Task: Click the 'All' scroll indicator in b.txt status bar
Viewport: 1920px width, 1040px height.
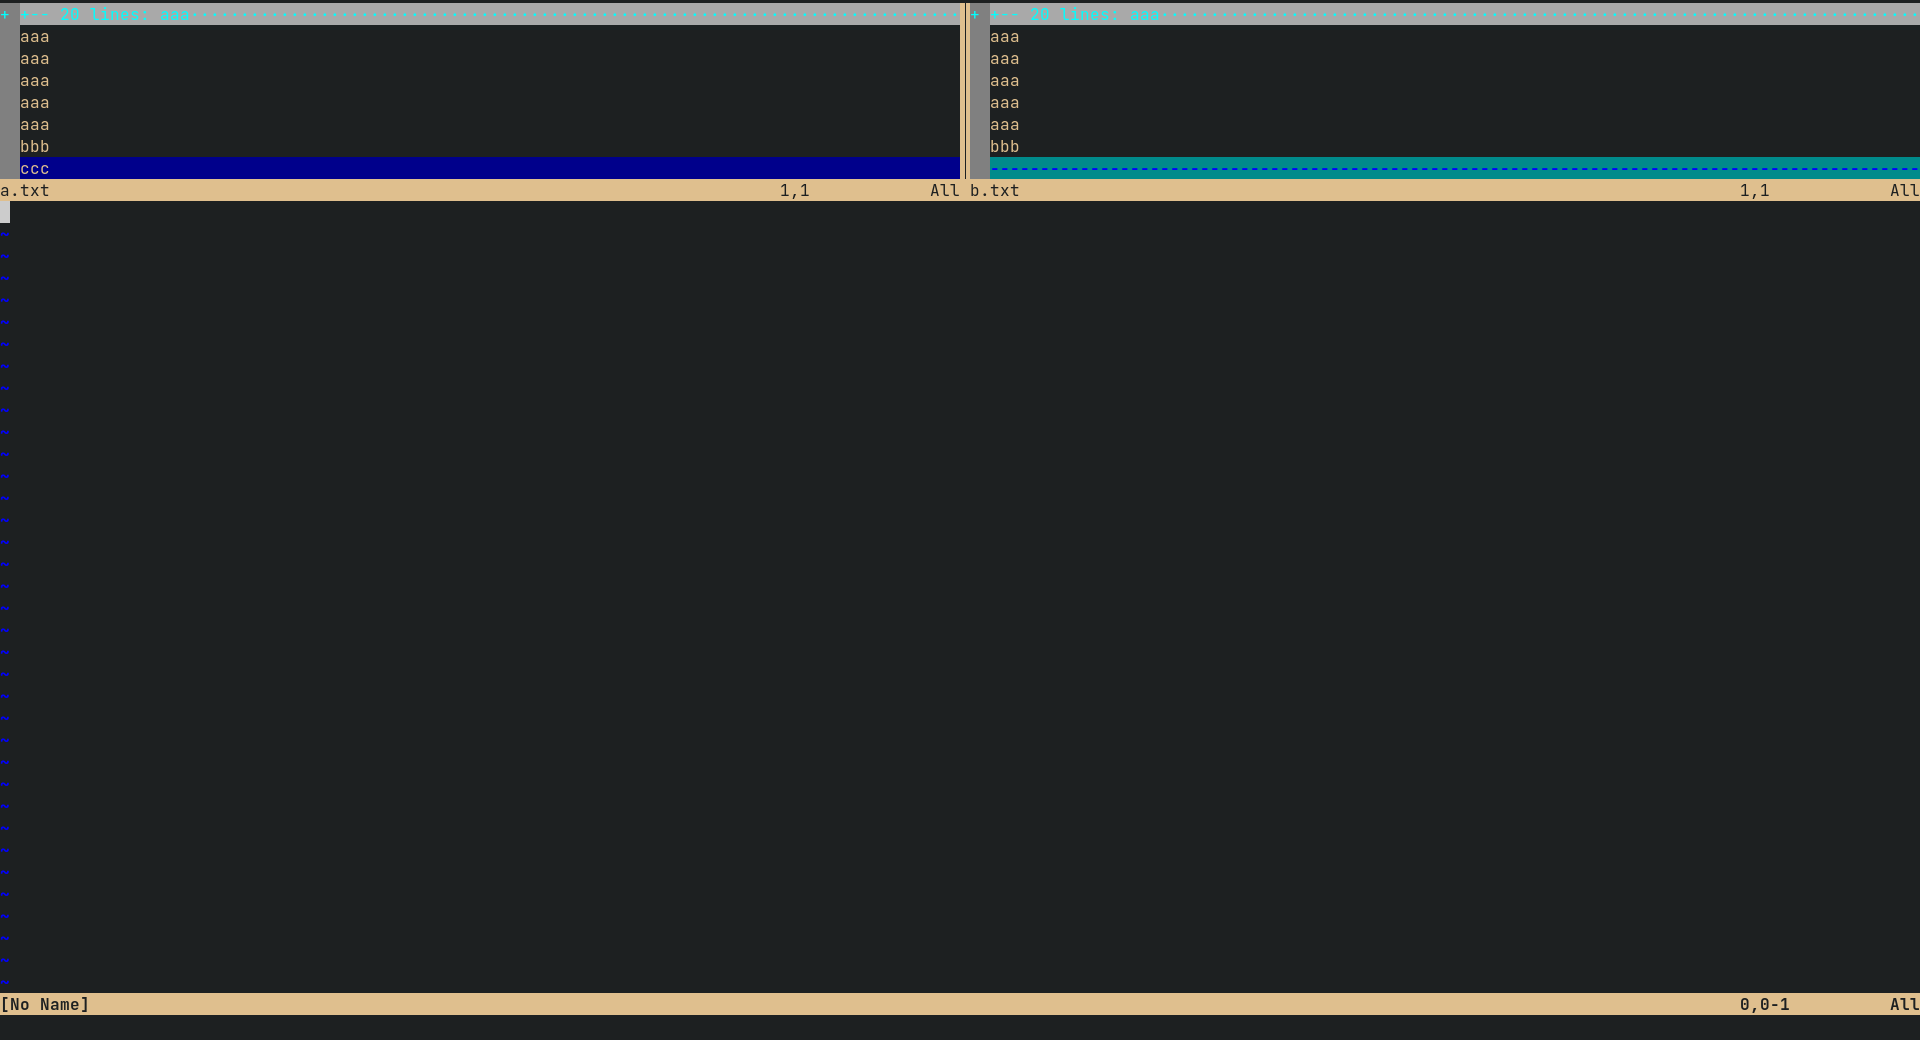Action: pos(1905,190)
